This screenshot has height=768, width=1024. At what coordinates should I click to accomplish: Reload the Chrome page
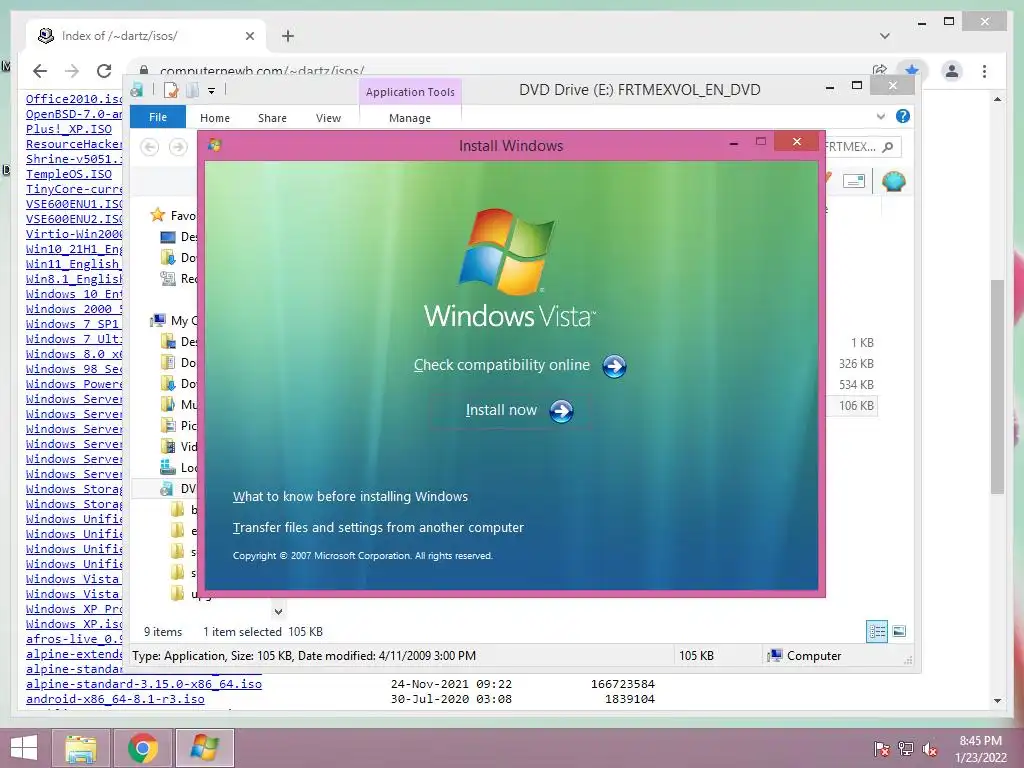point(104,71)
